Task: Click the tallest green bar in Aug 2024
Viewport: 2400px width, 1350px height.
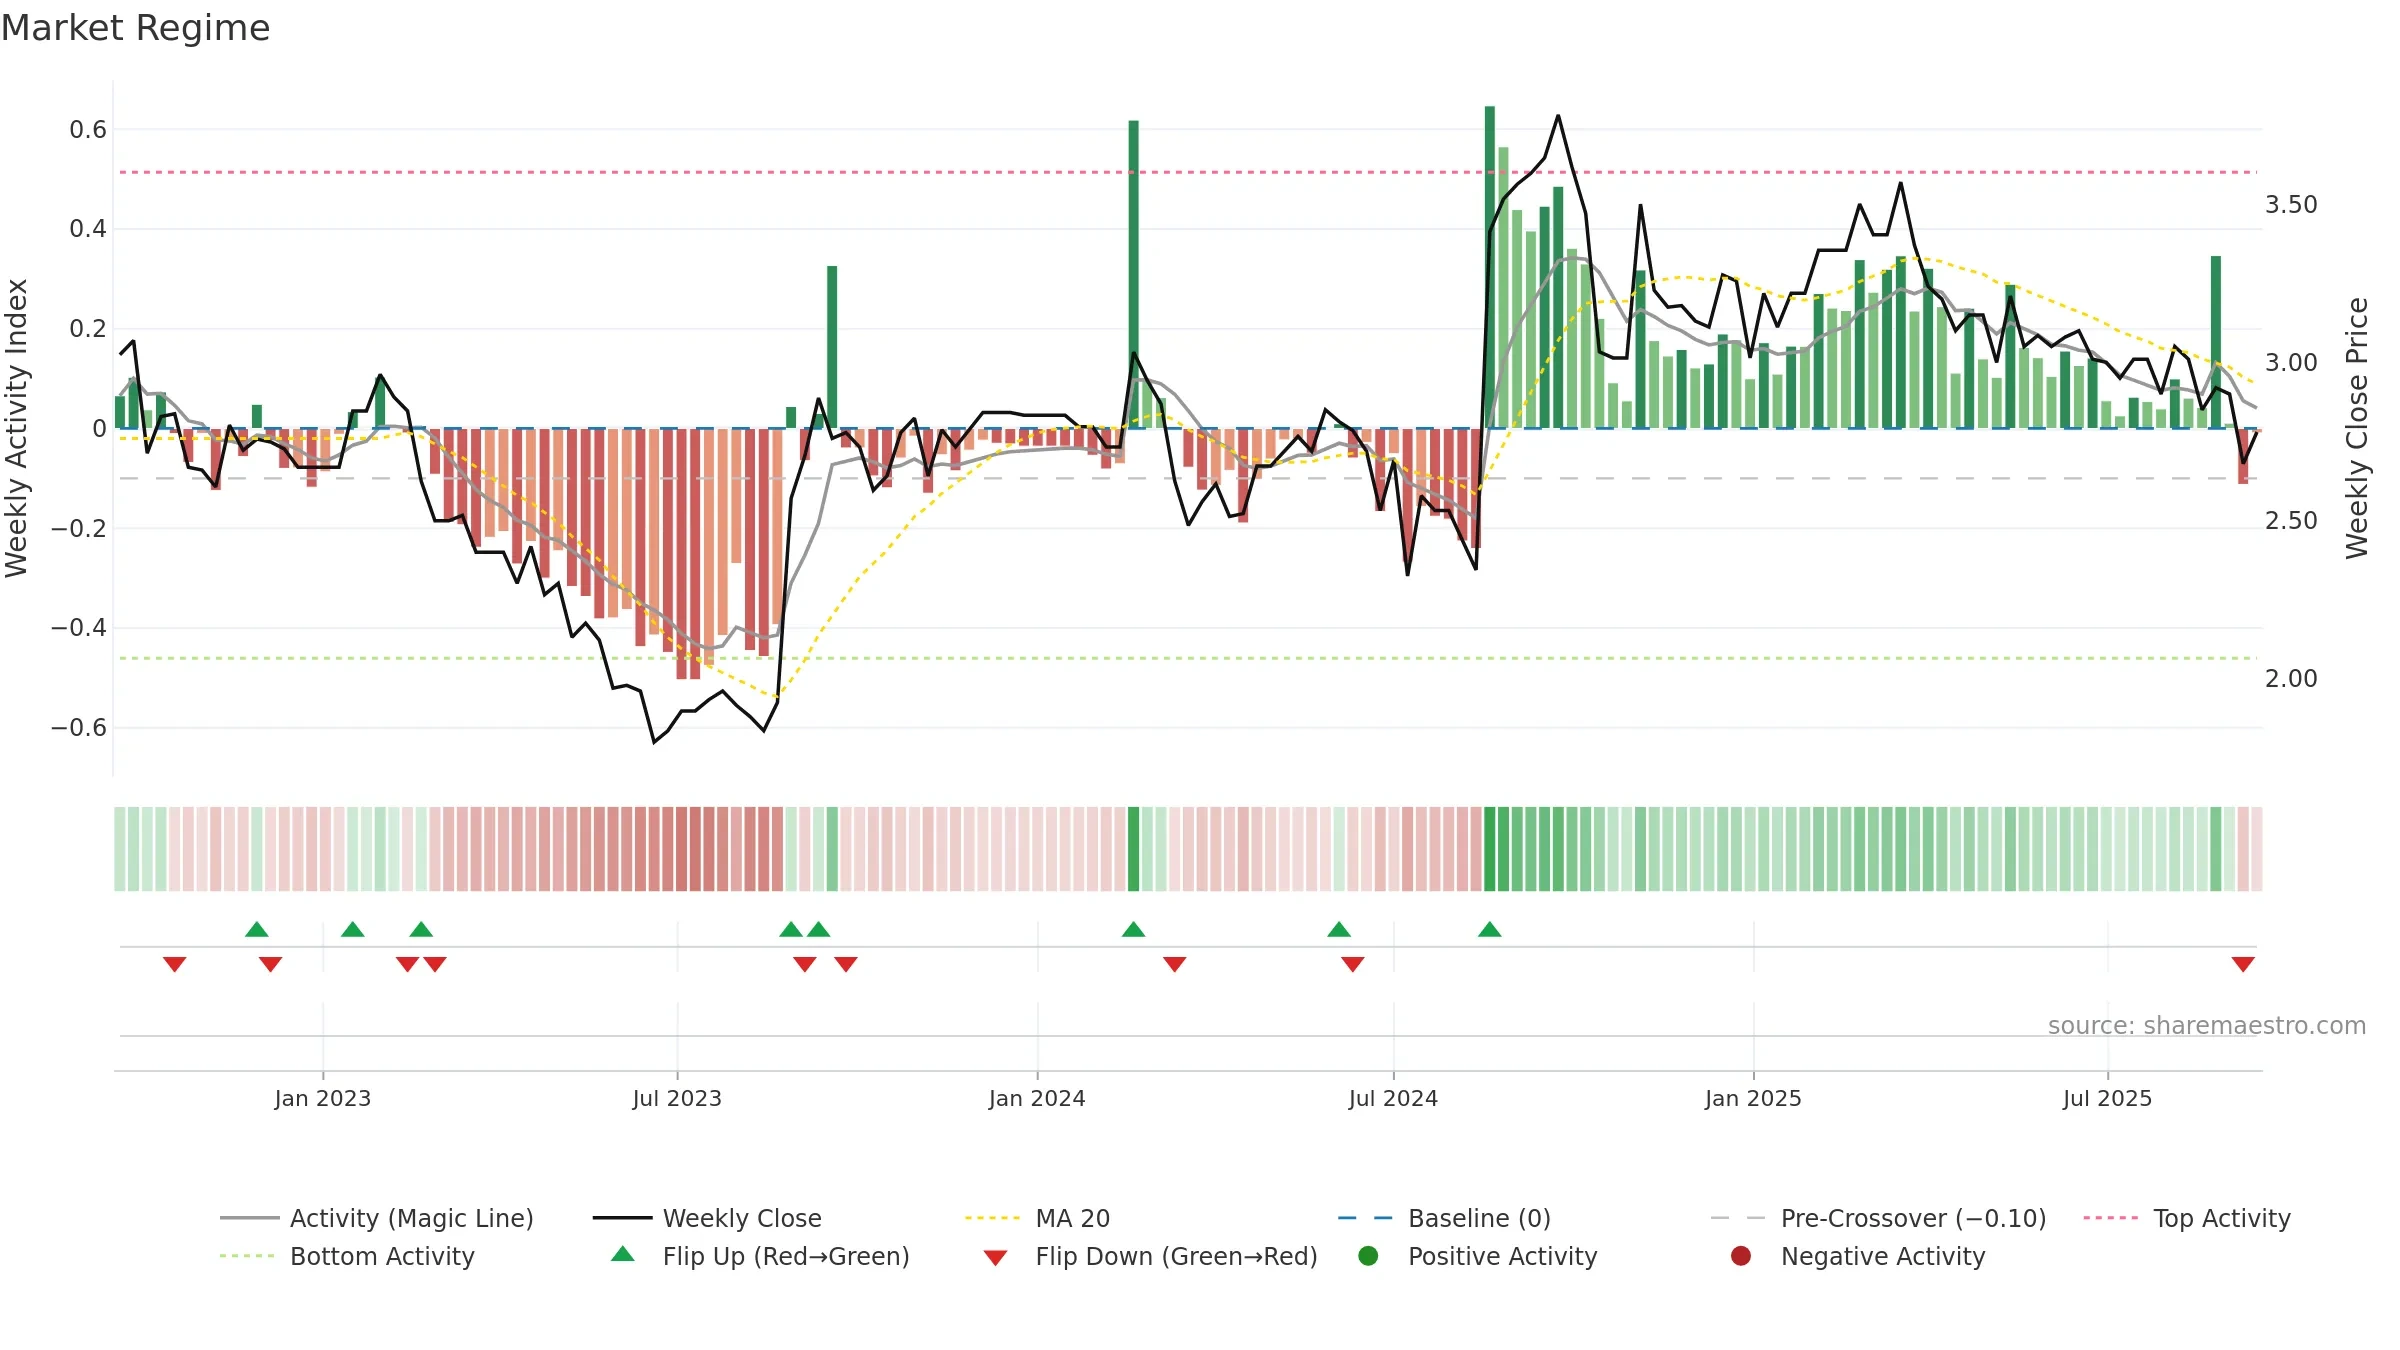Action: [x=1490, y=267]
